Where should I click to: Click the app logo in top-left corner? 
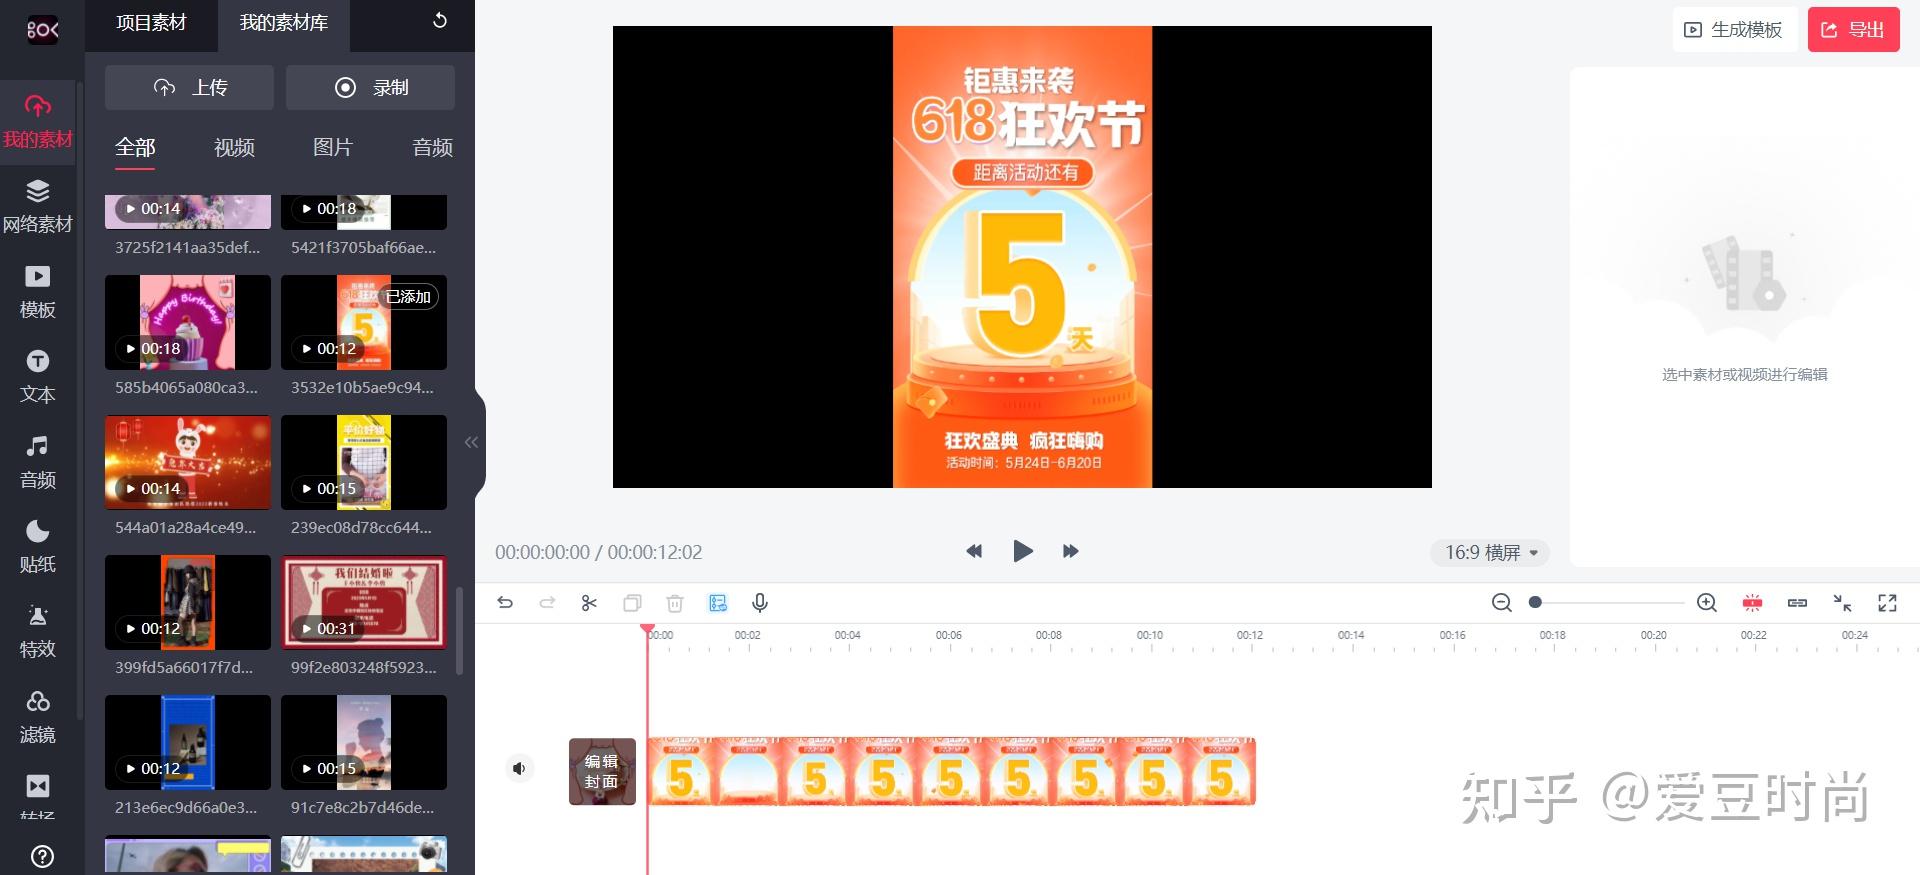click(x=42, y=30)
